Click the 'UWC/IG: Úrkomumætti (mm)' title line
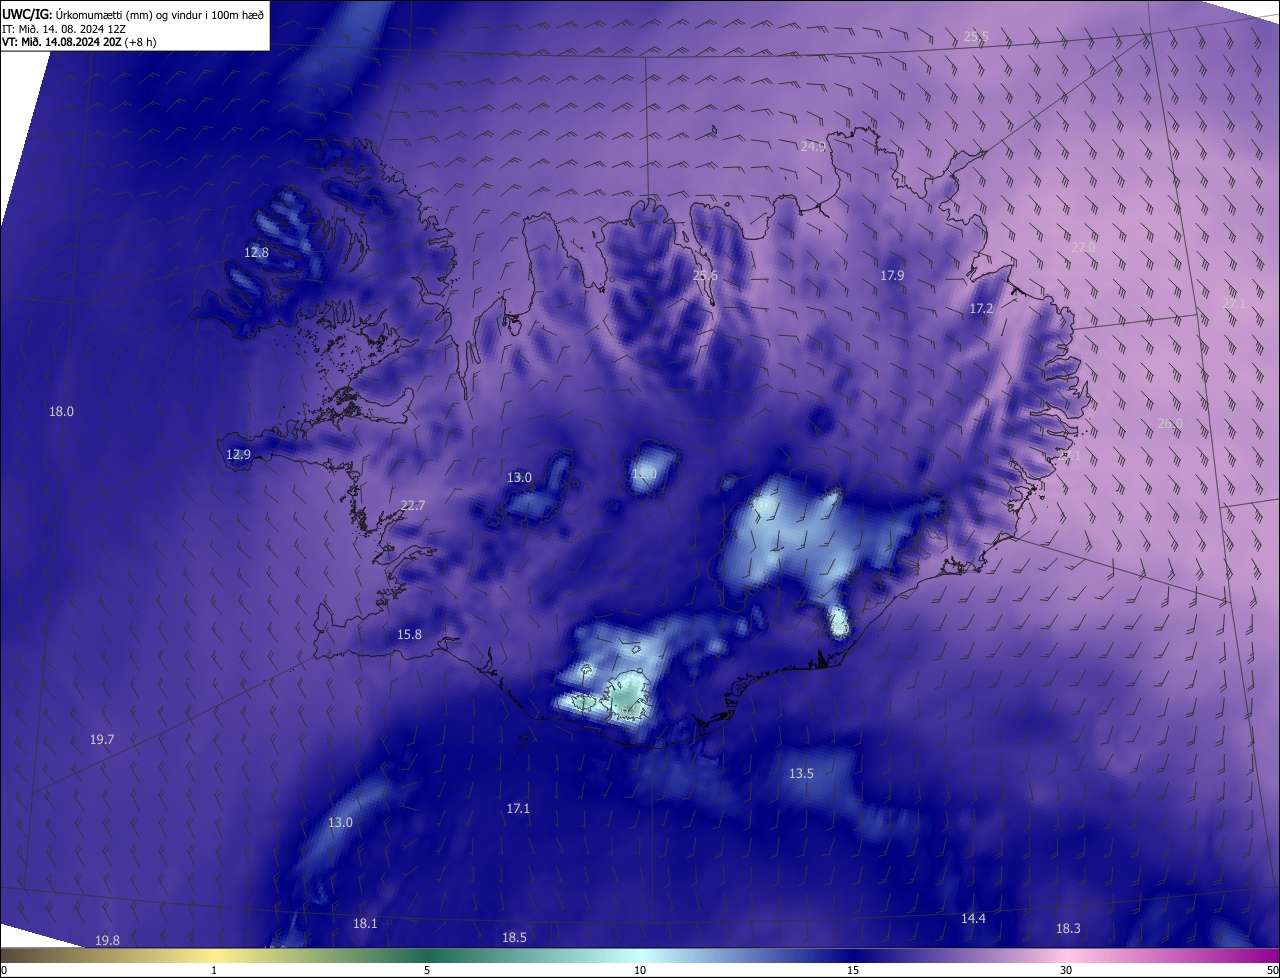Image resolution: width=1280 pixels, height=978 pixels. (133, 15)
